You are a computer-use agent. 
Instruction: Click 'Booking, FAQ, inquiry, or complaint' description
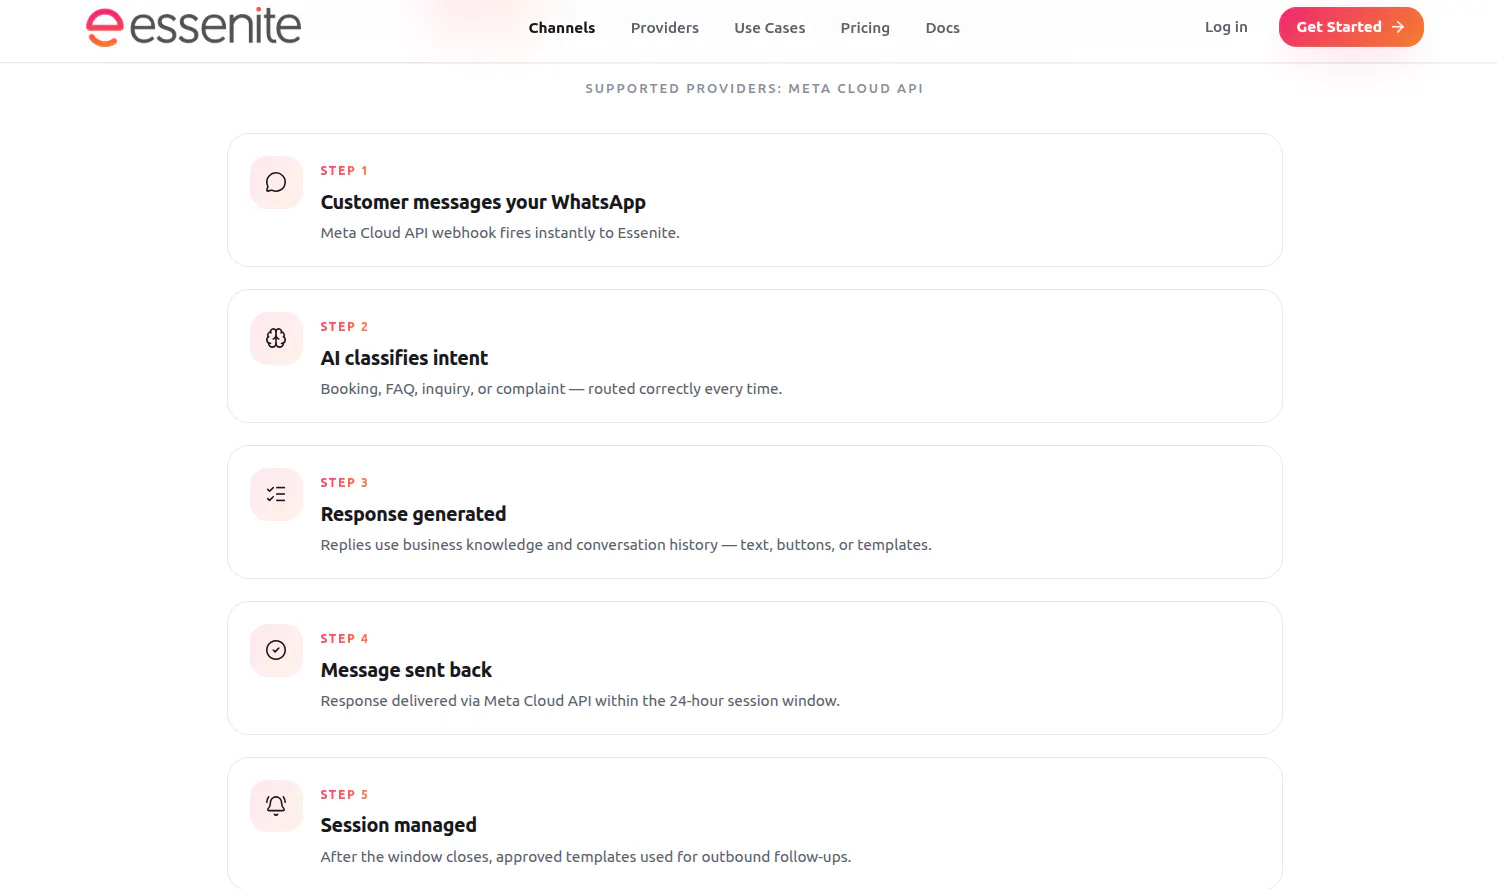coord(551,389)
